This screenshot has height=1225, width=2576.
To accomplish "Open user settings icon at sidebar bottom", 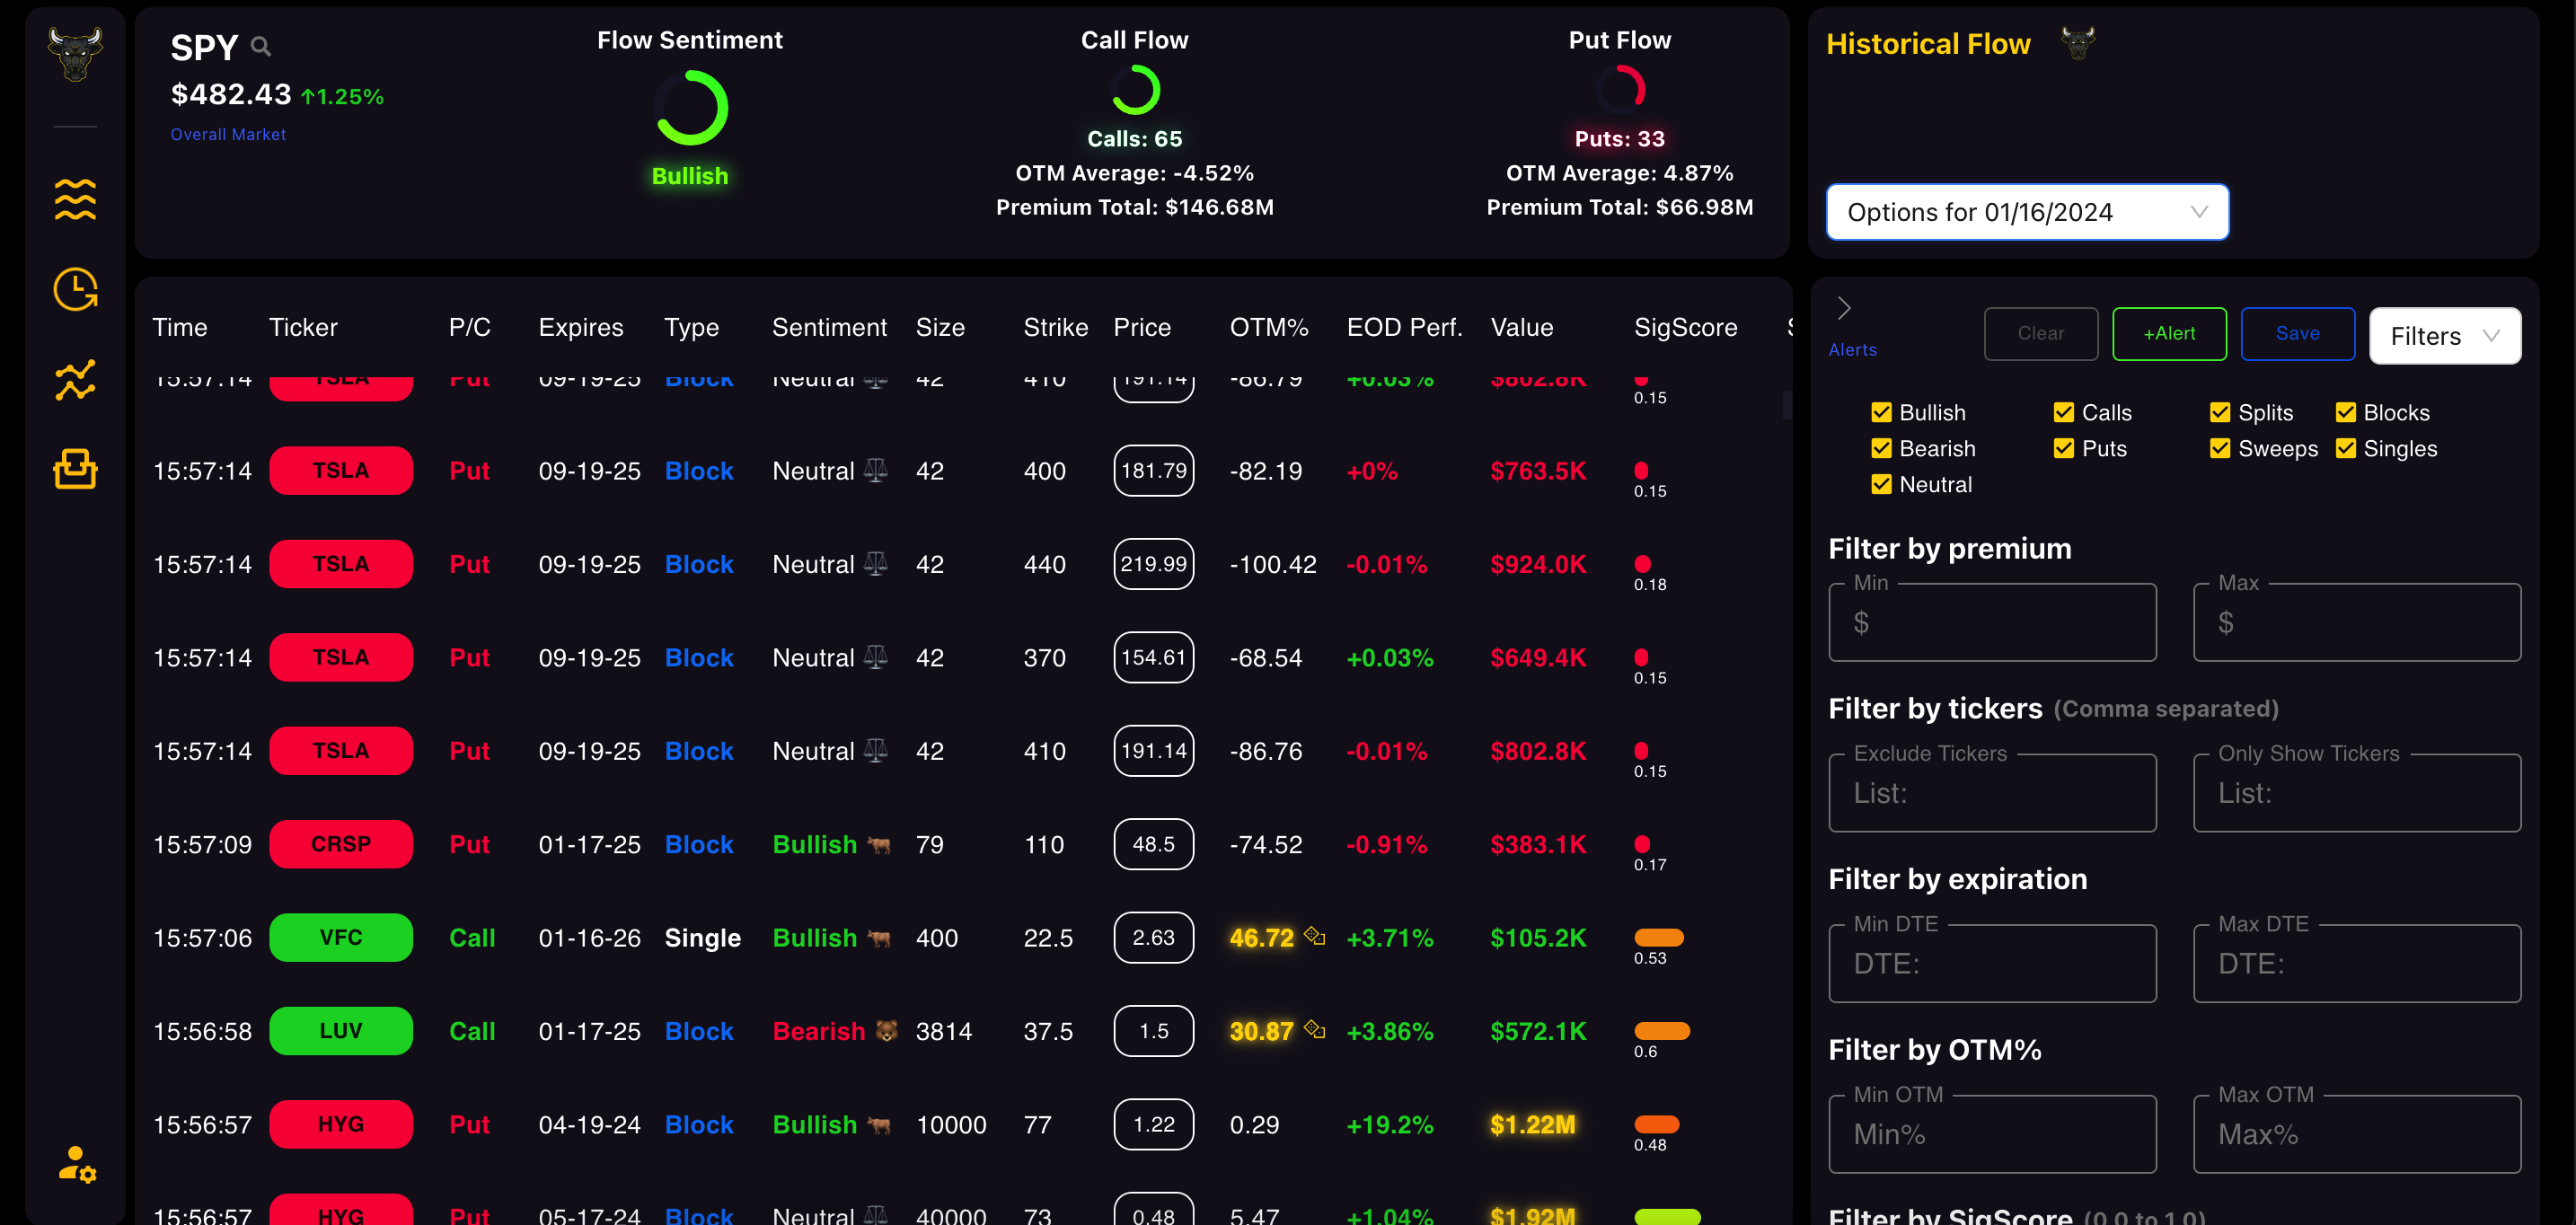I will click(76, 1164).
